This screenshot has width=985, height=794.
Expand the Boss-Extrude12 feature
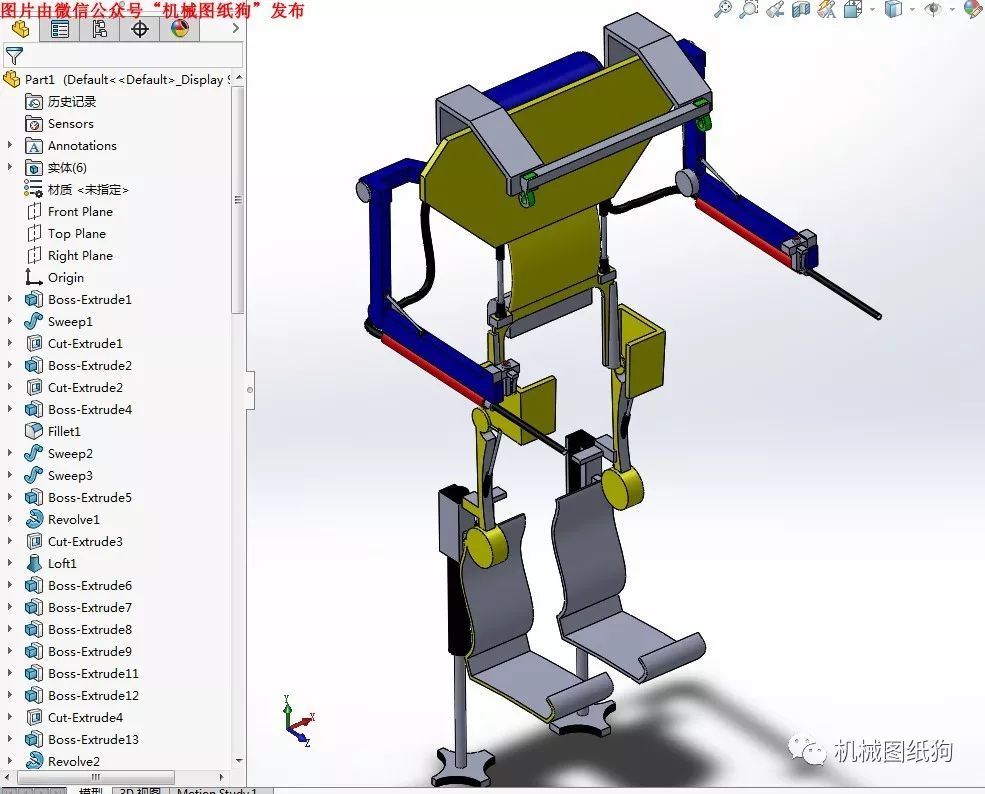click(x=9, y=695)
